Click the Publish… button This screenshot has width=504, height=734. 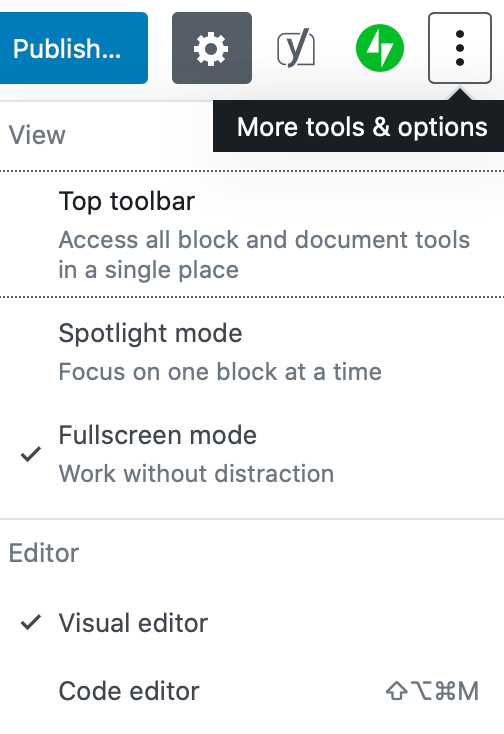73,48
